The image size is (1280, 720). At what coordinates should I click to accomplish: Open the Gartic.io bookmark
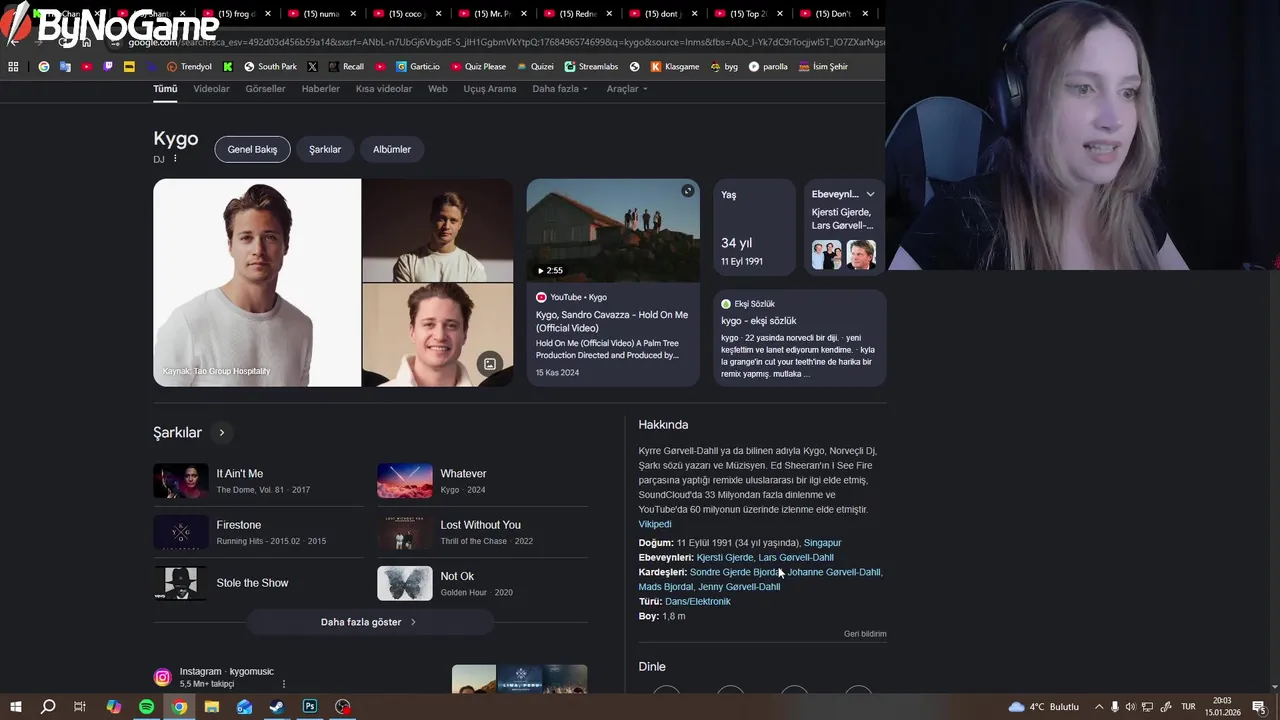417,67
